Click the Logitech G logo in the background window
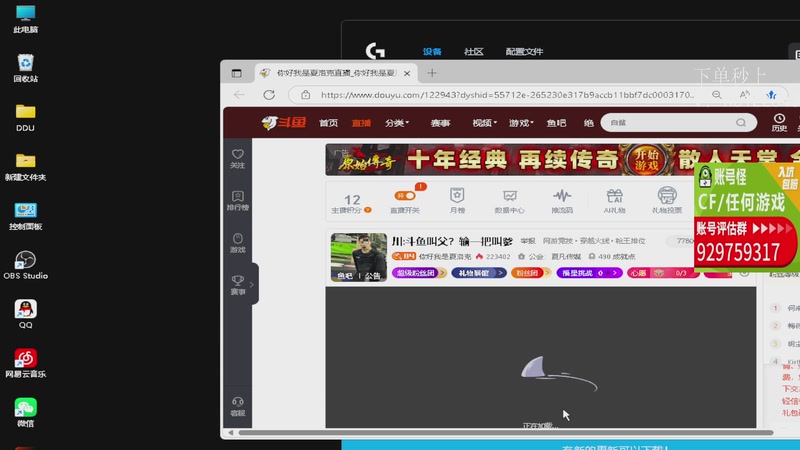Image resolution: width=800 pixels, height=450 pixels. click(375, 51)
